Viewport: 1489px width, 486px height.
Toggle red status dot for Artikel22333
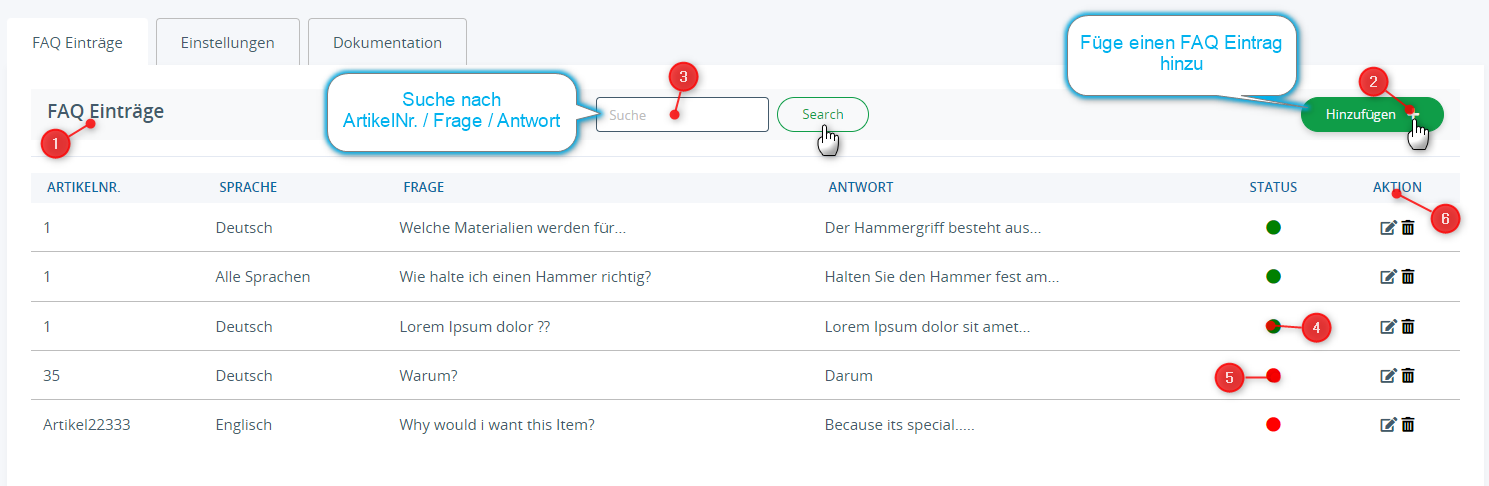click(x=1273, y=424)
